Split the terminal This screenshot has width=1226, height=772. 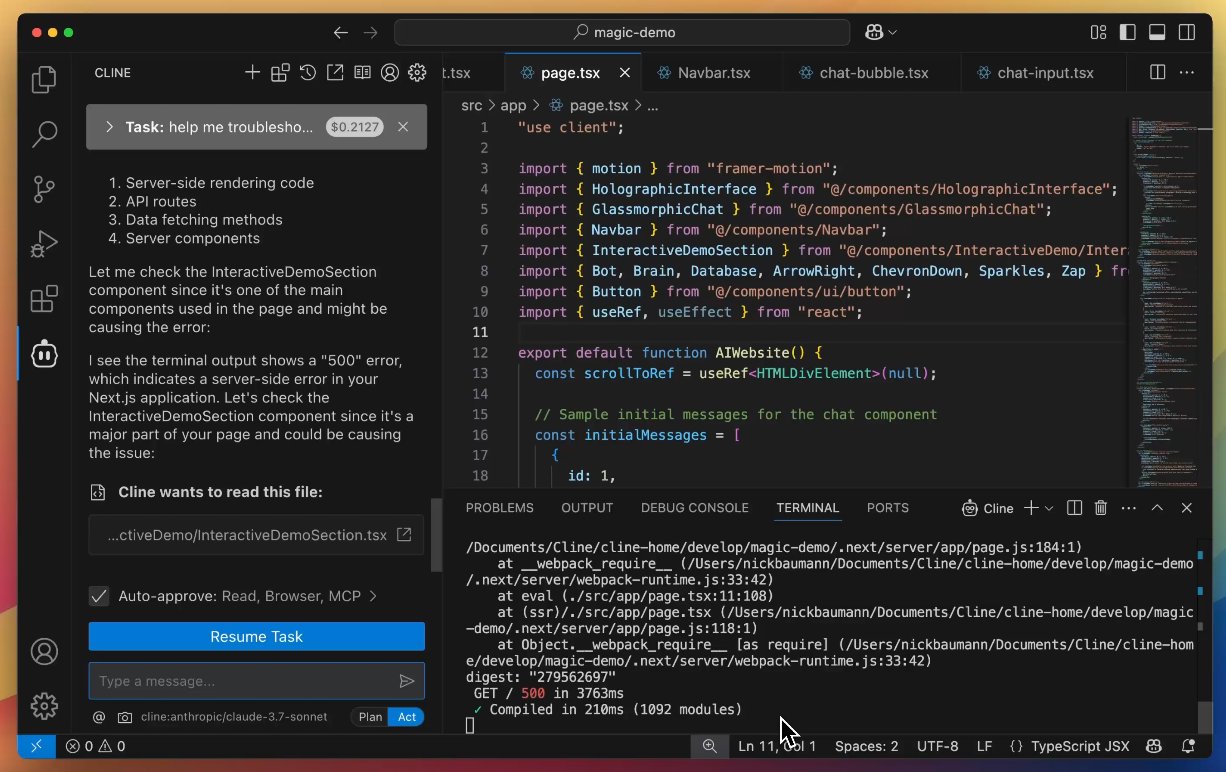pyautogui.click(x=1075, y=508)
